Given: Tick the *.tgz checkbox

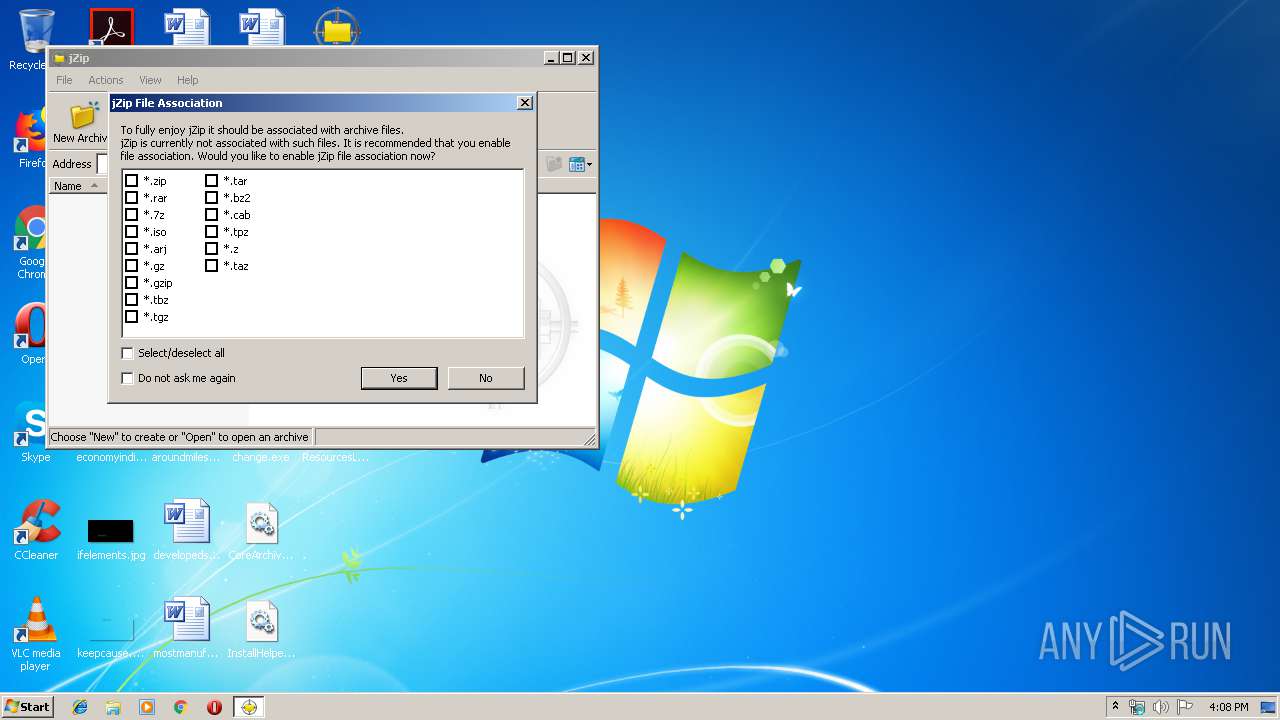Looking at the screenshot, I should (131, 317).
